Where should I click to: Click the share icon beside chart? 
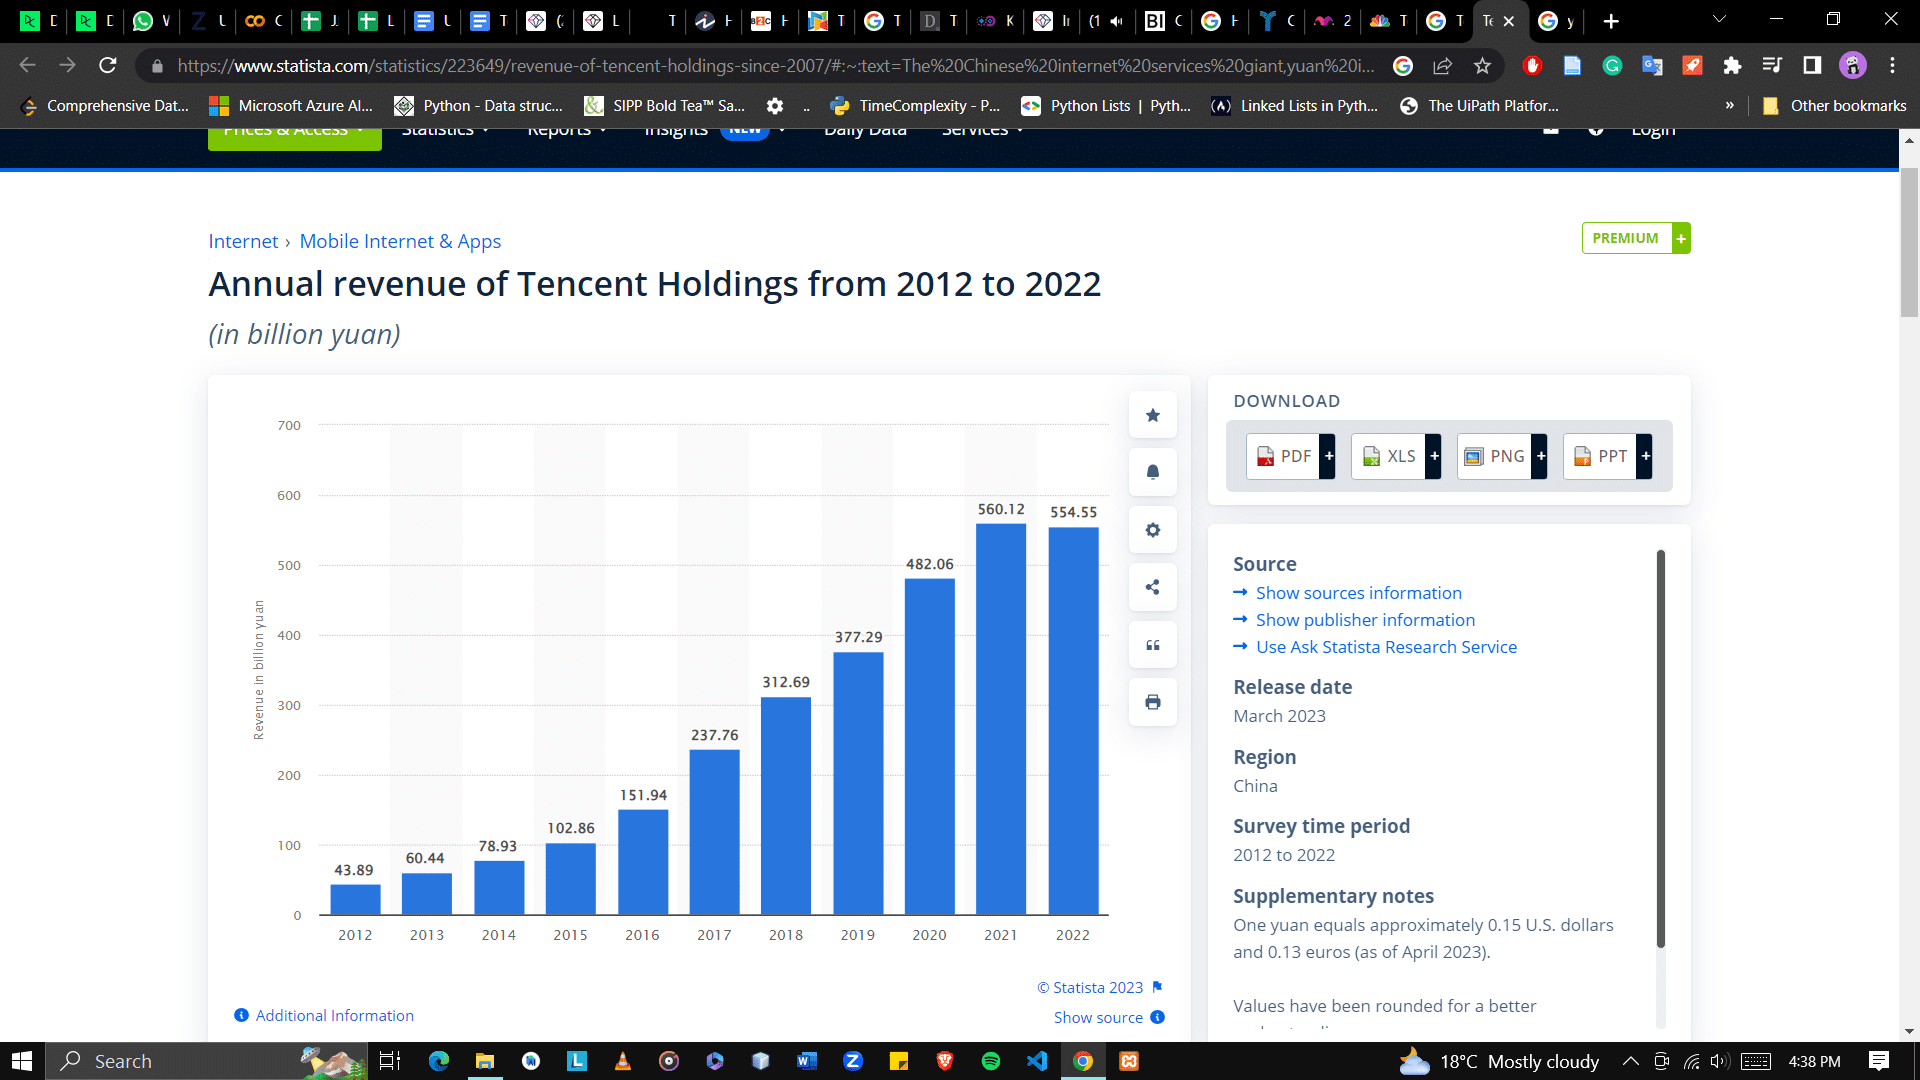[1152, 587]
